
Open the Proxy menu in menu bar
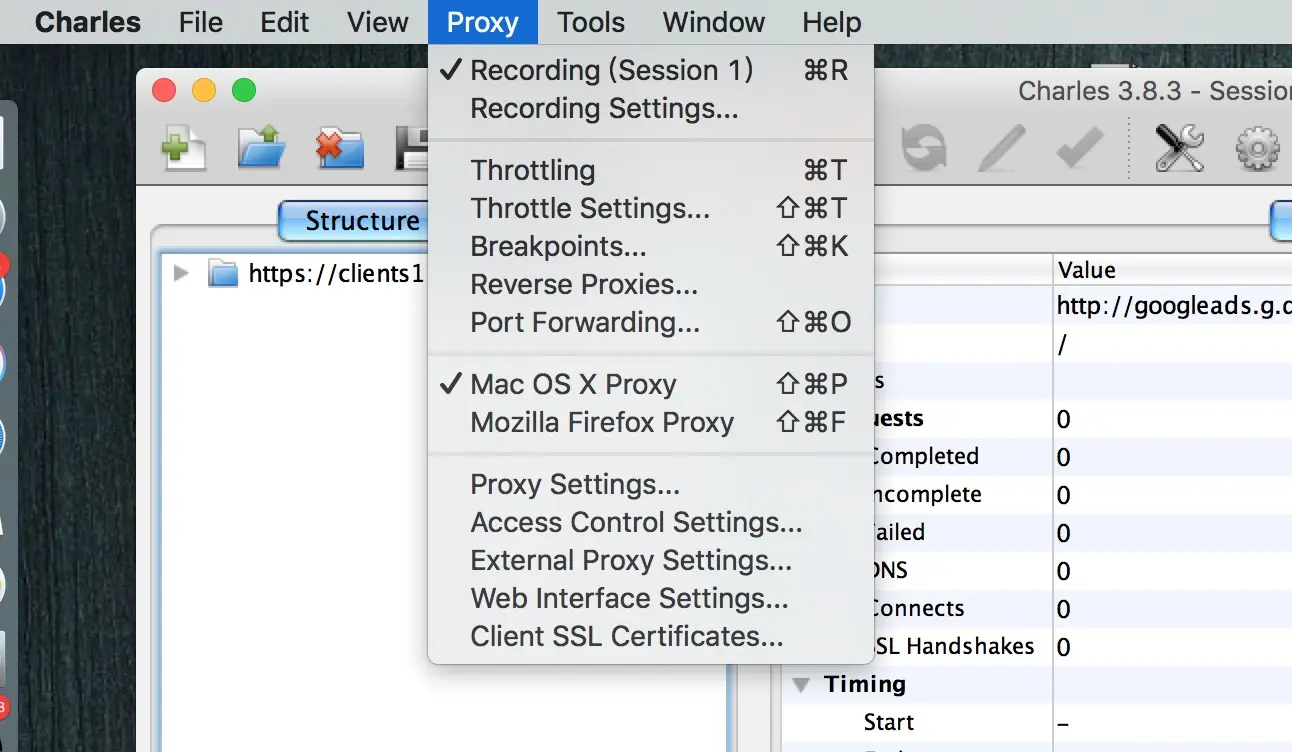[482, 22]
